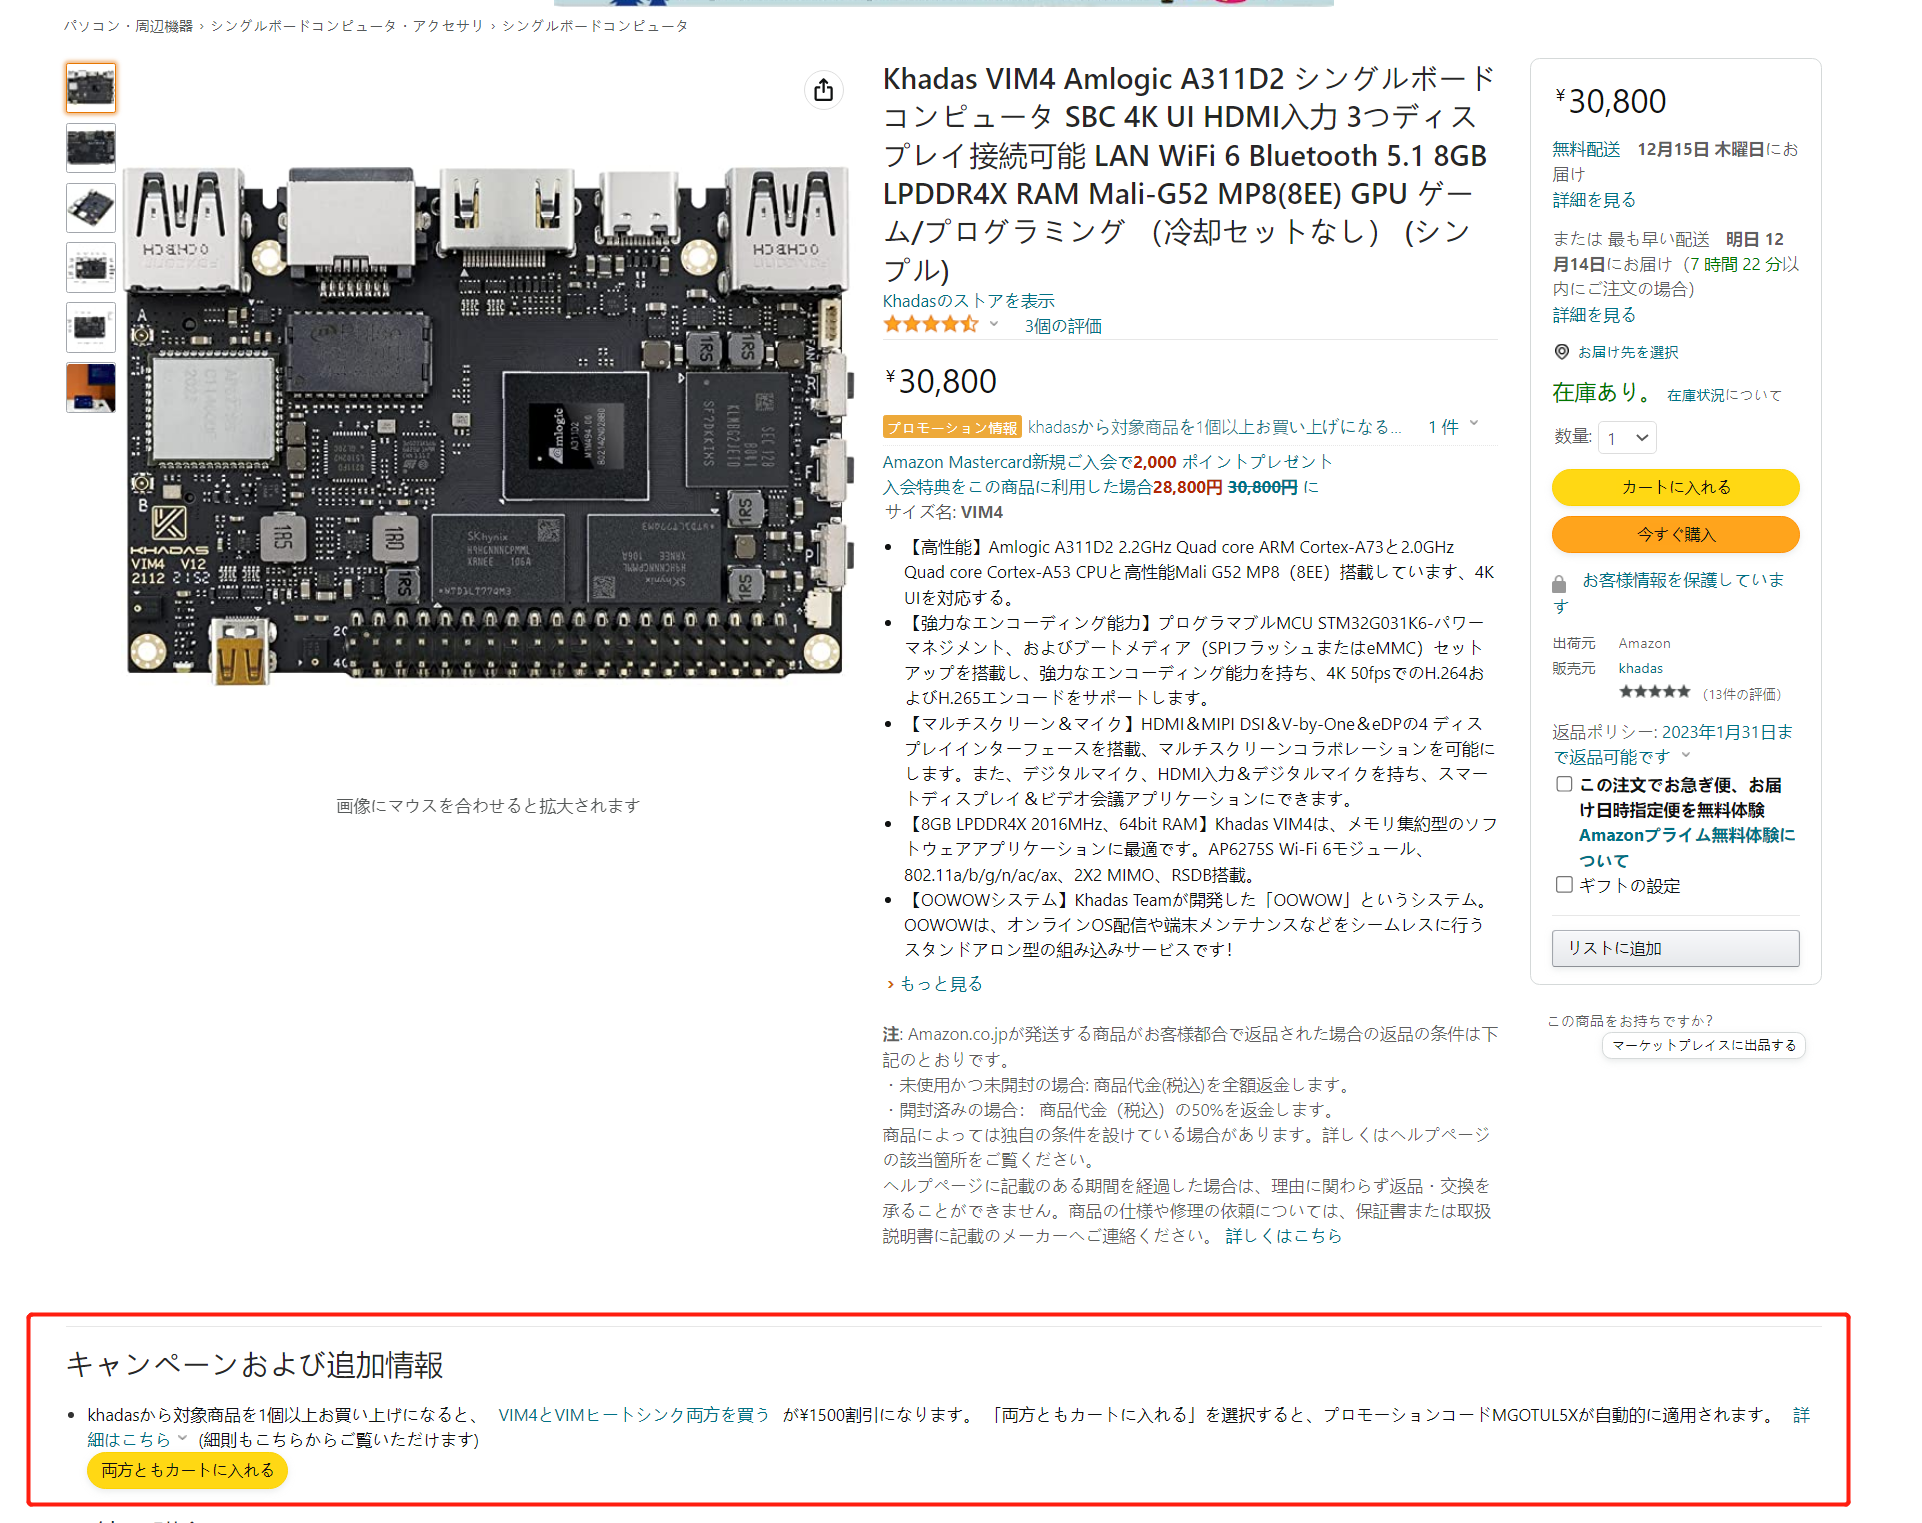Click the 今すぐ購入 button
Screen dimensions: 1922x1523
pyautogui.click(x=1676, y=534)
